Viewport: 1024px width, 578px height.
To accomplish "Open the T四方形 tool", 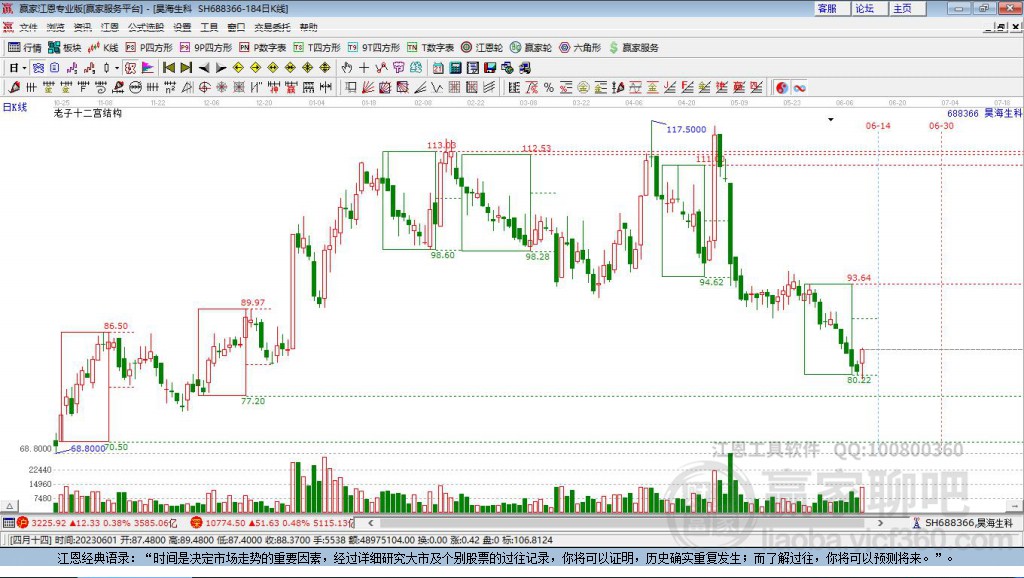I will point(317,48).
